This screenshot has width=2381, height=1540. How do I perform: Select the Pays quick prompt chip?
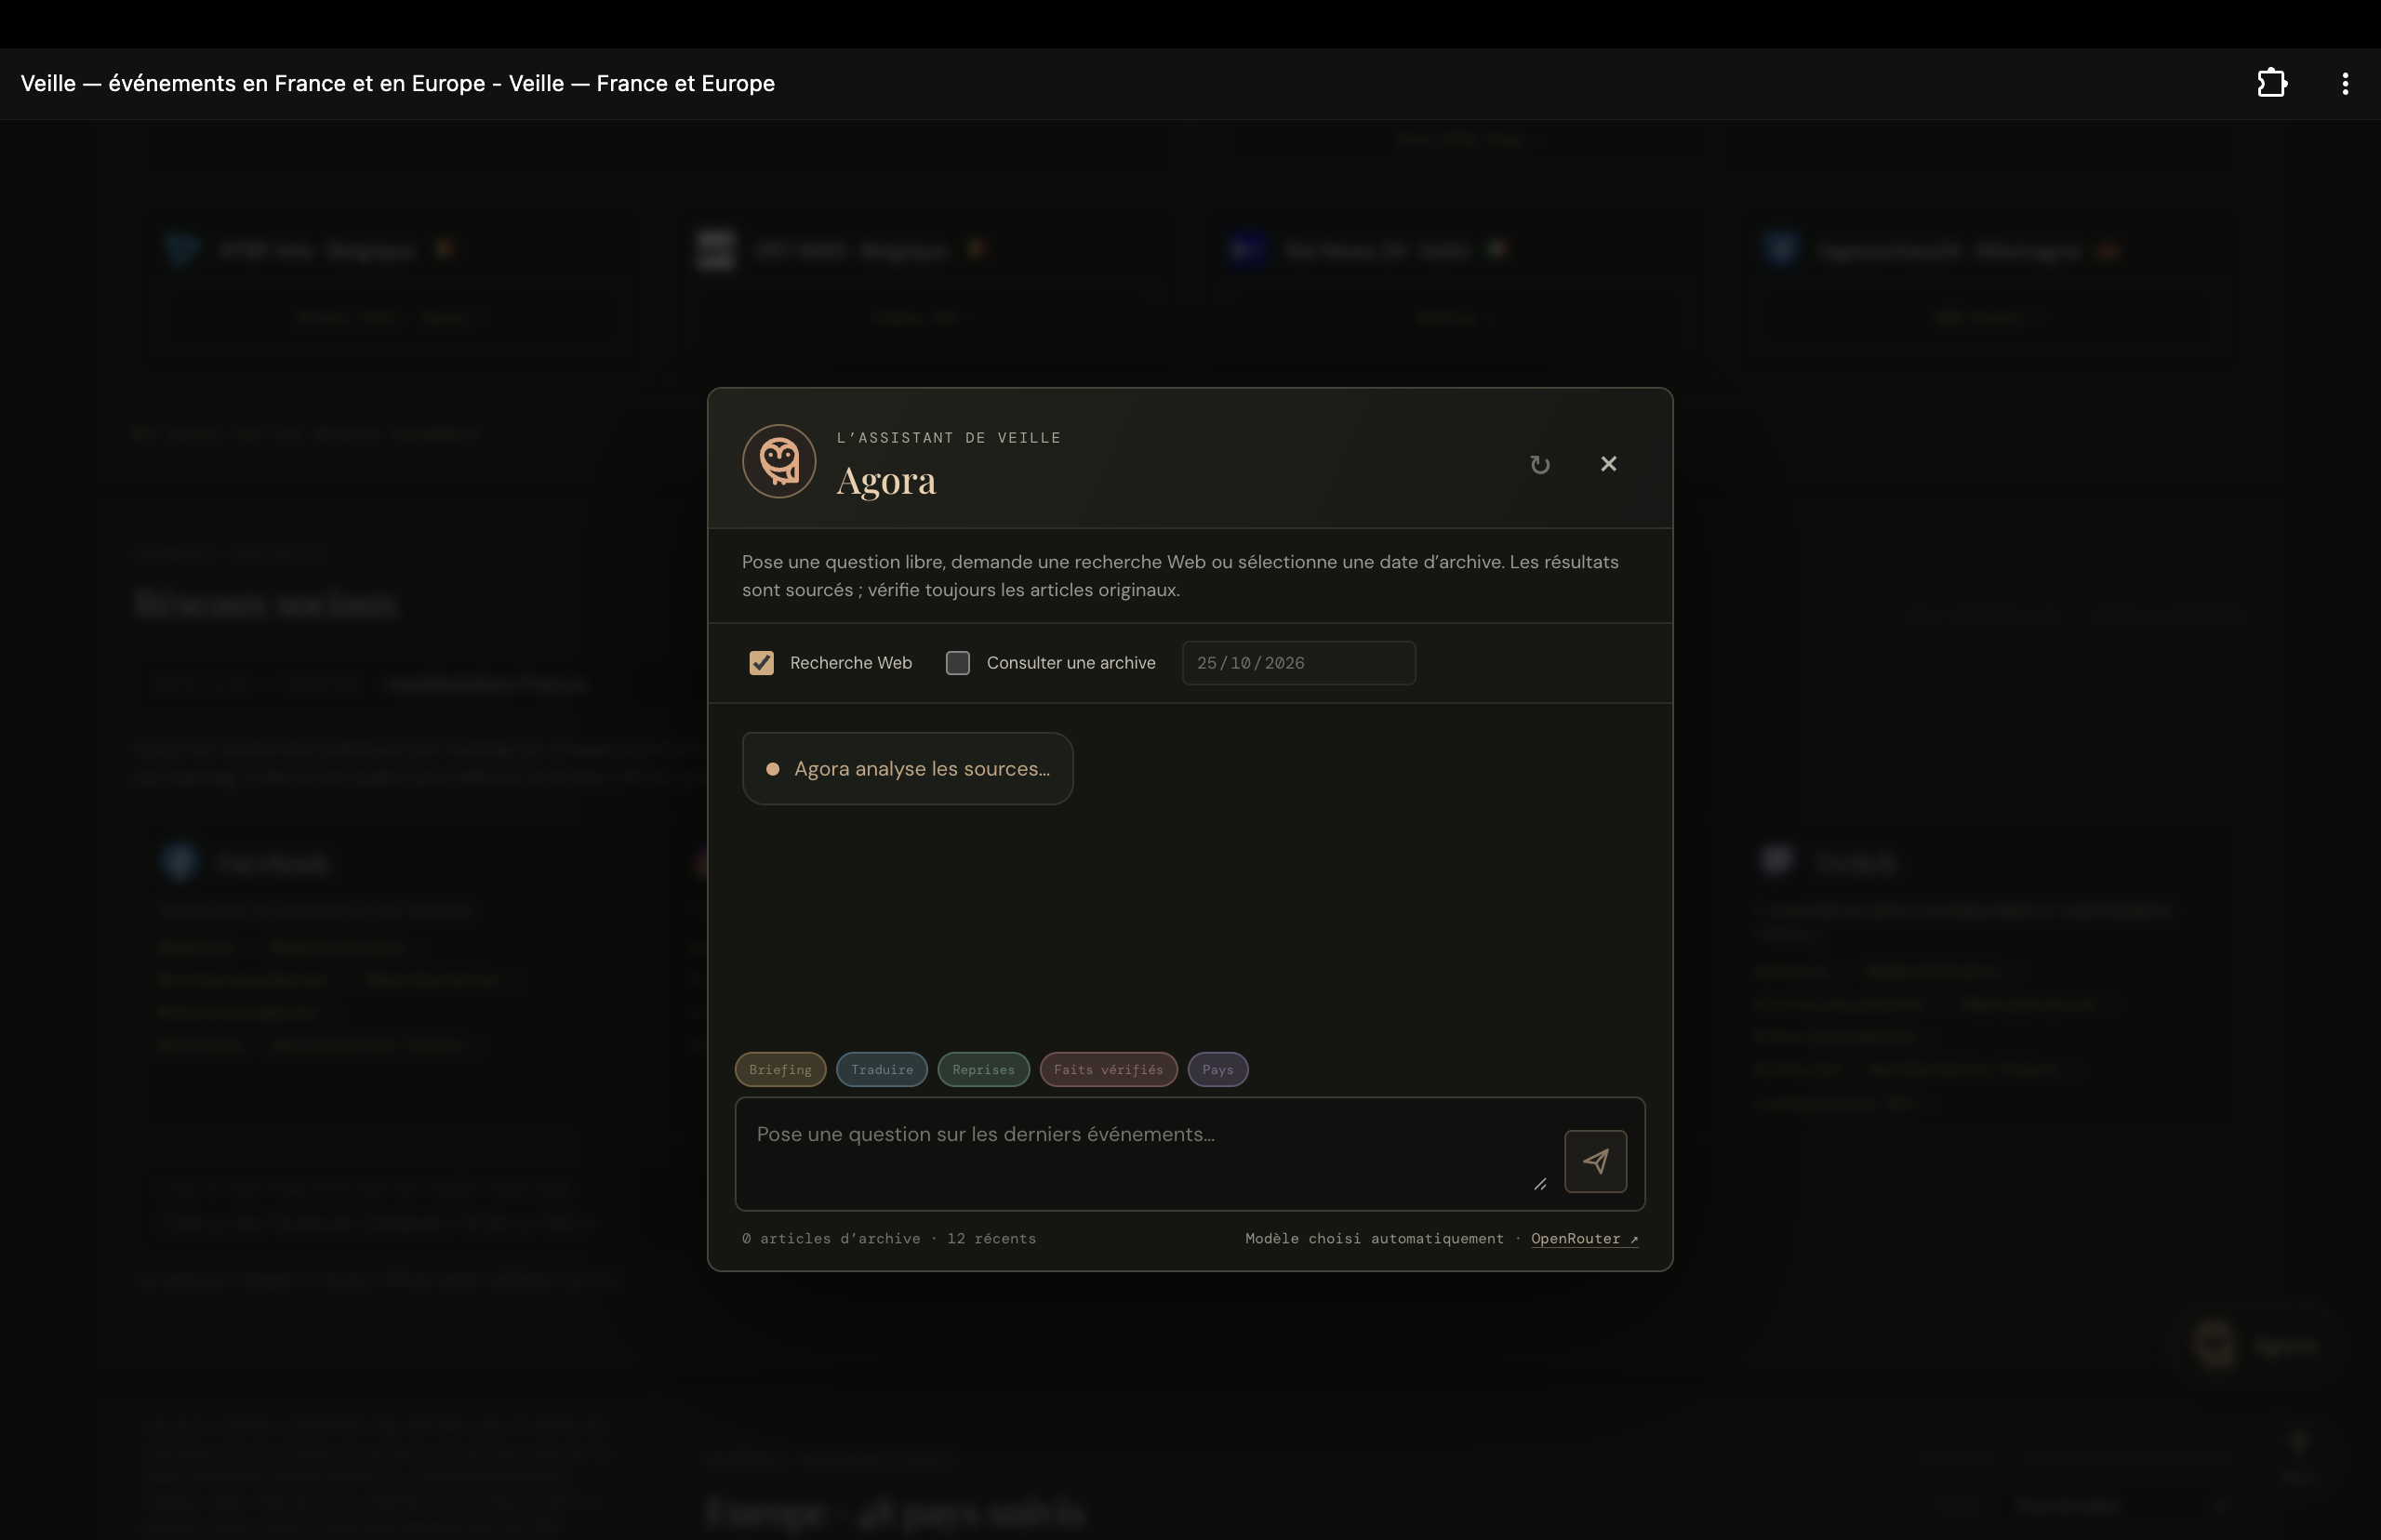point(1217,1069)
